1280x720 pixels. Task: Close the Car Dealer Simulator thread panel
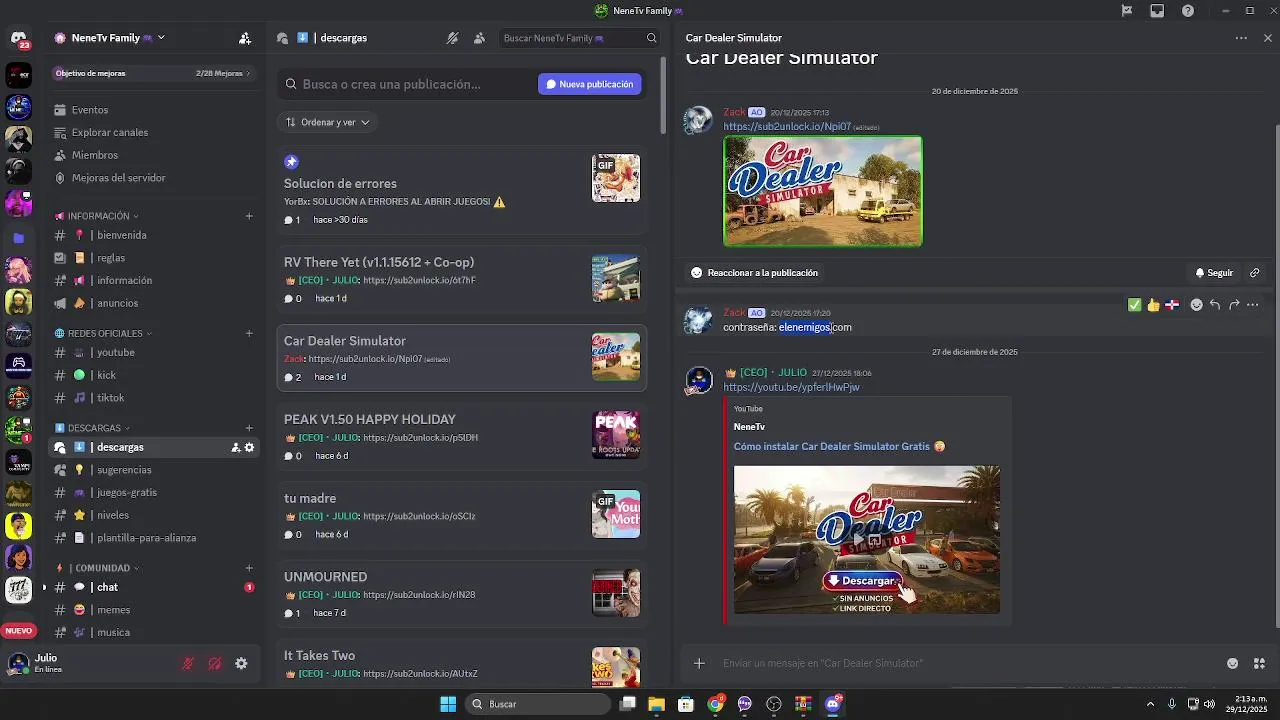pos(1268,38)
